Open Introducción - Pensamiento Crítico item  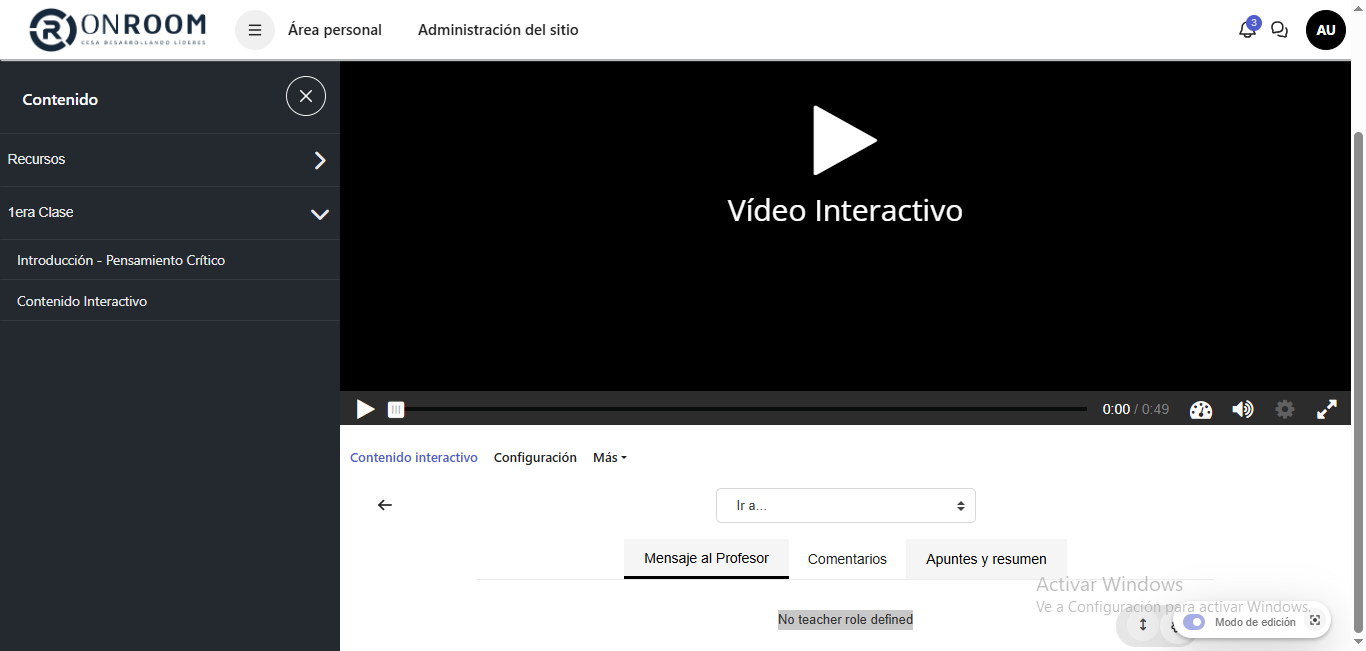click(121, 260)
